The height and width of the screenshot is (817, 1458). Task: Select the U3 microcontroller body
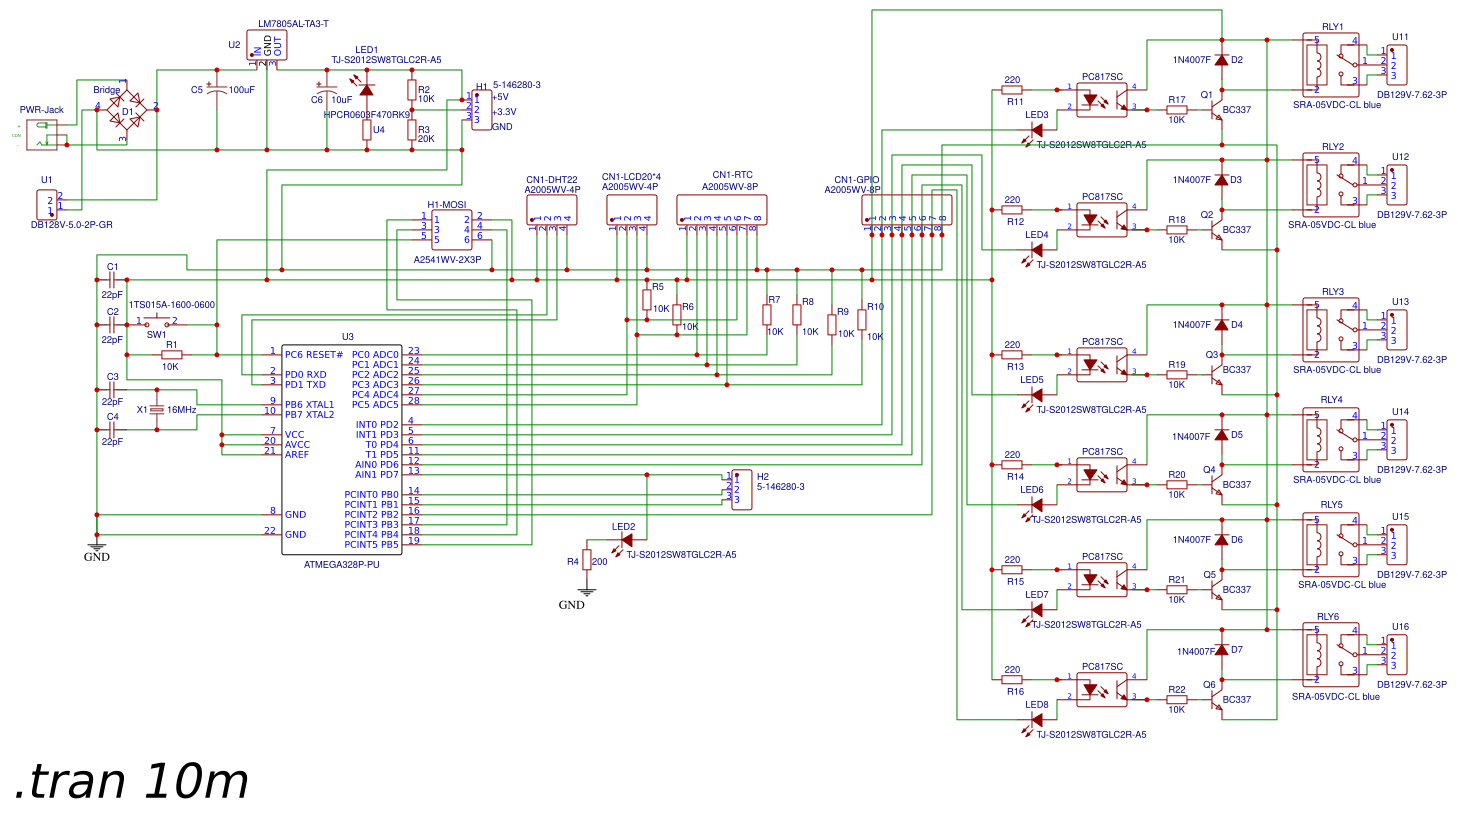342,450
